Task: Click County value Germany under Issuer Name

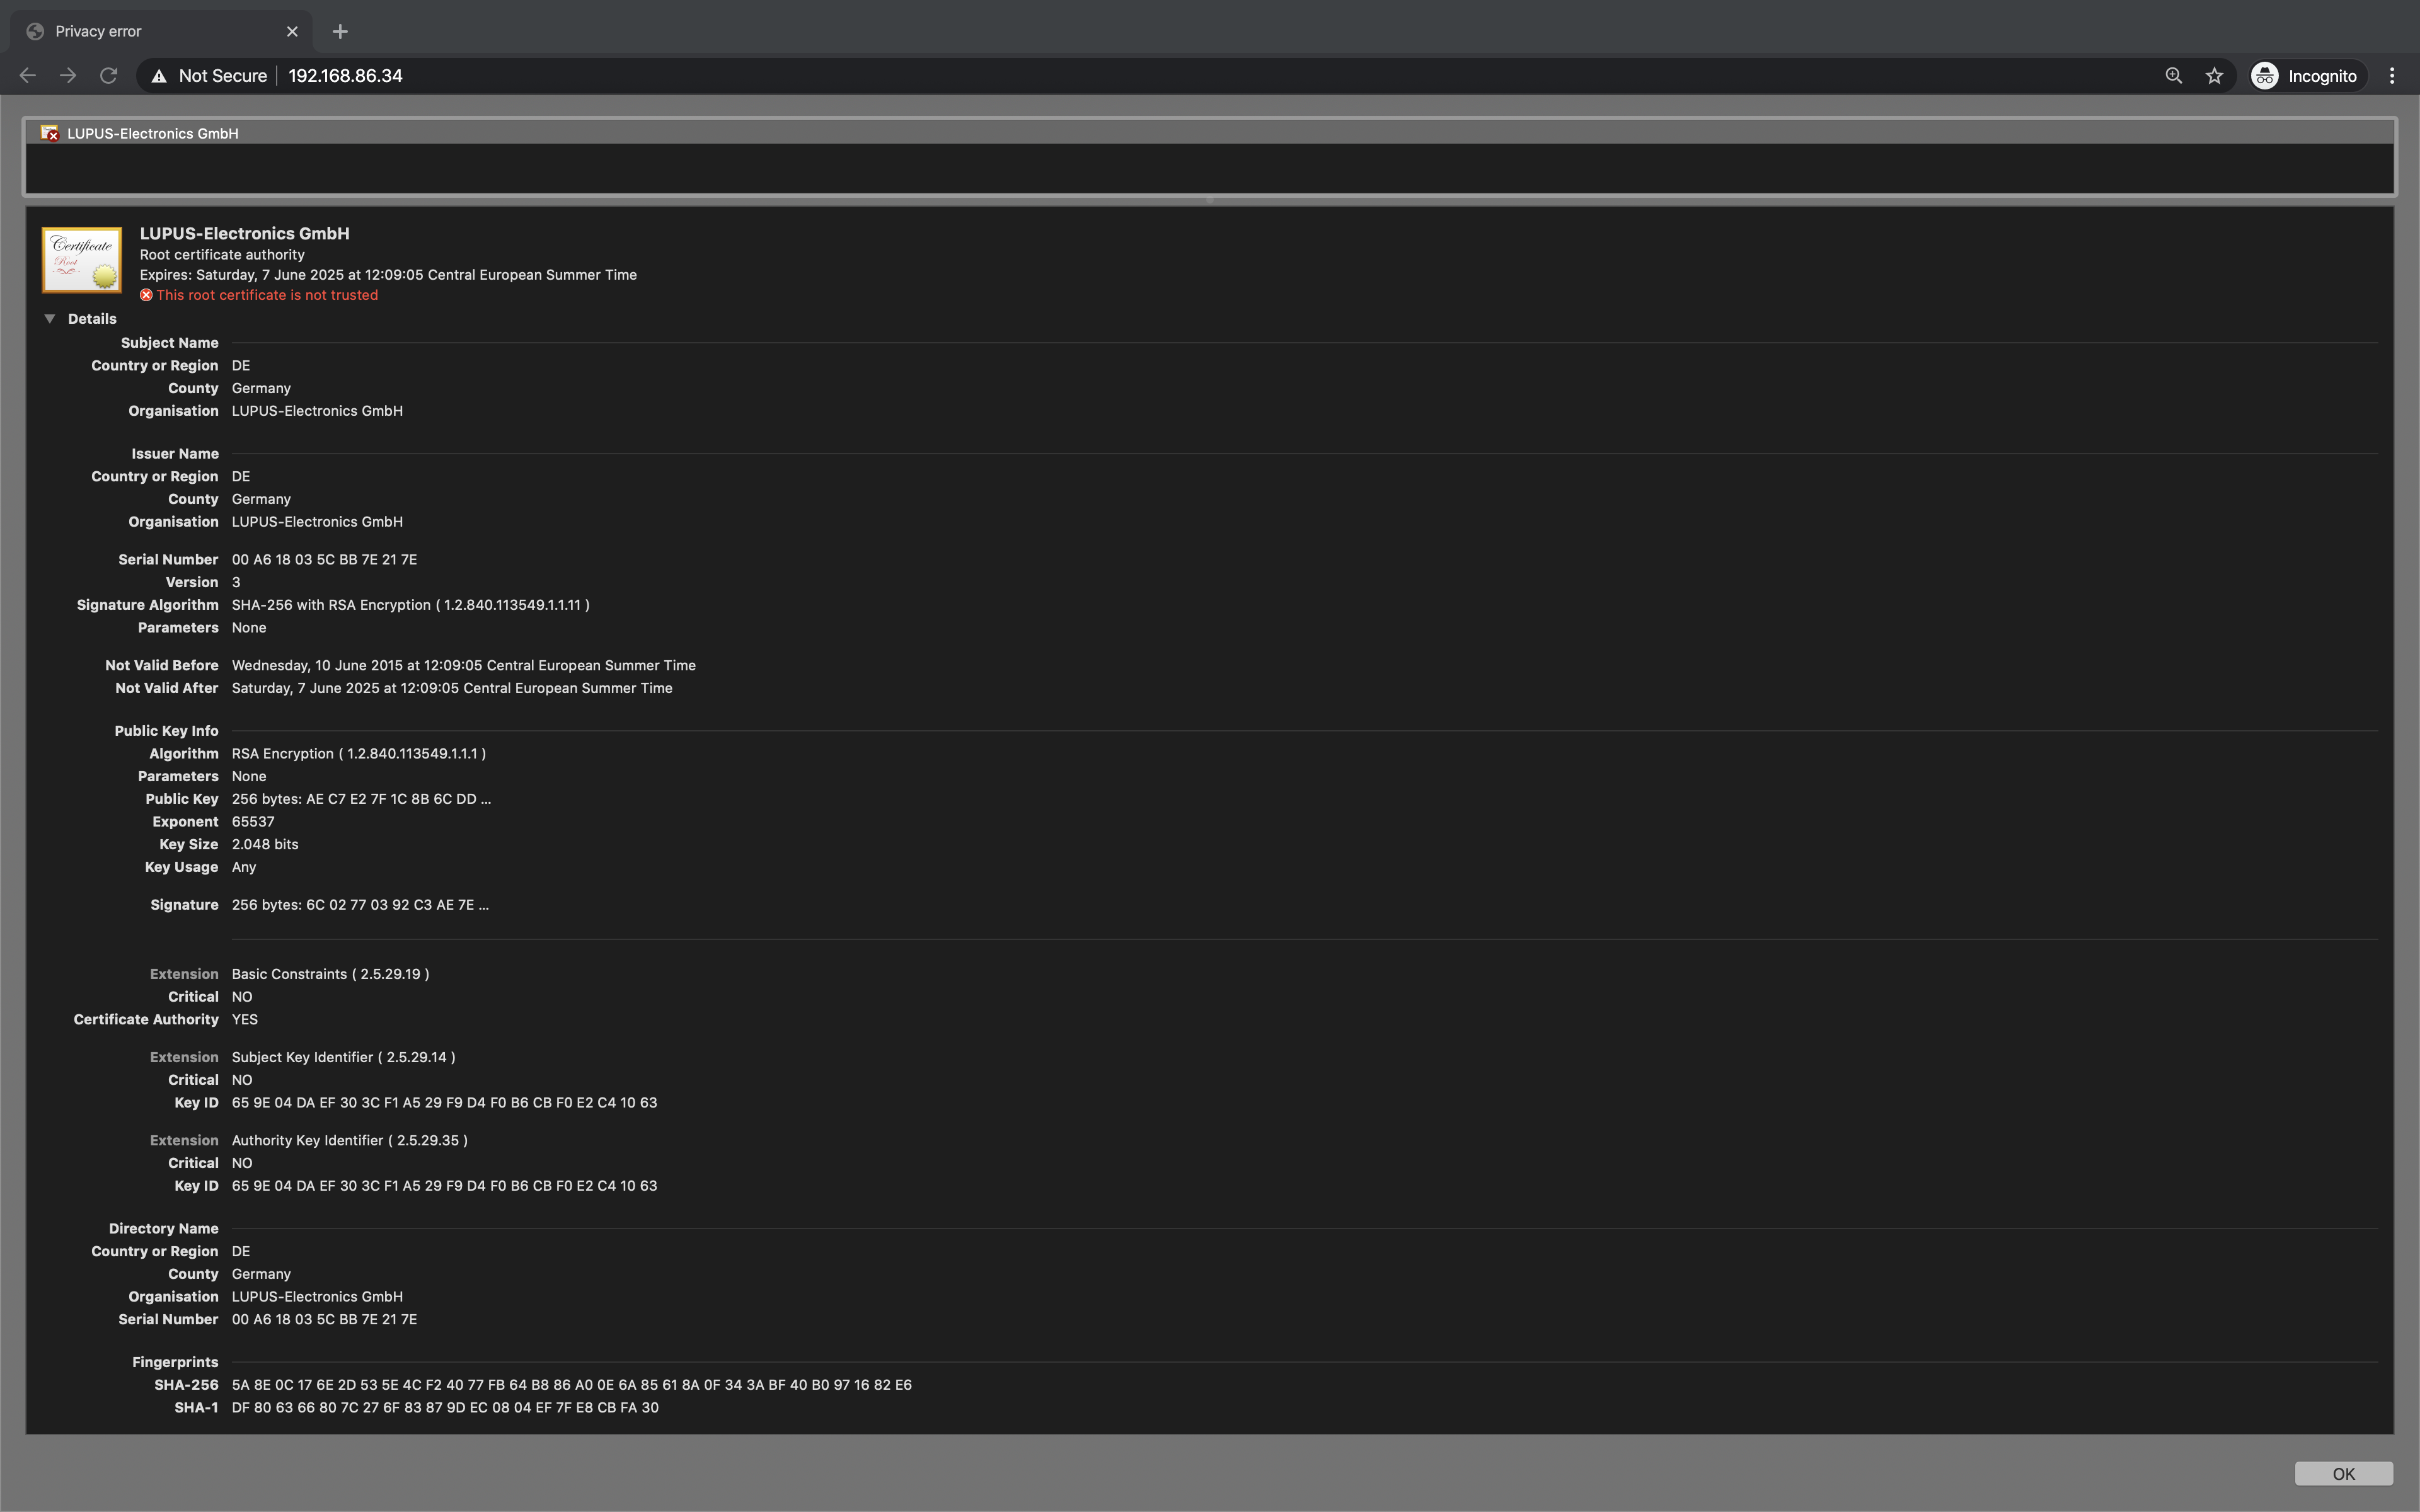Action: coord(261,499)
